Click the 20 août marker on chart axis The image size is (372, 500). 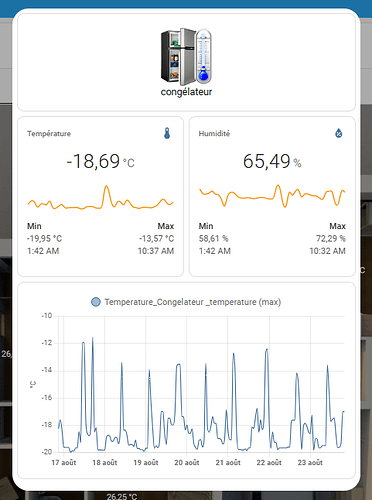[187, 463]
